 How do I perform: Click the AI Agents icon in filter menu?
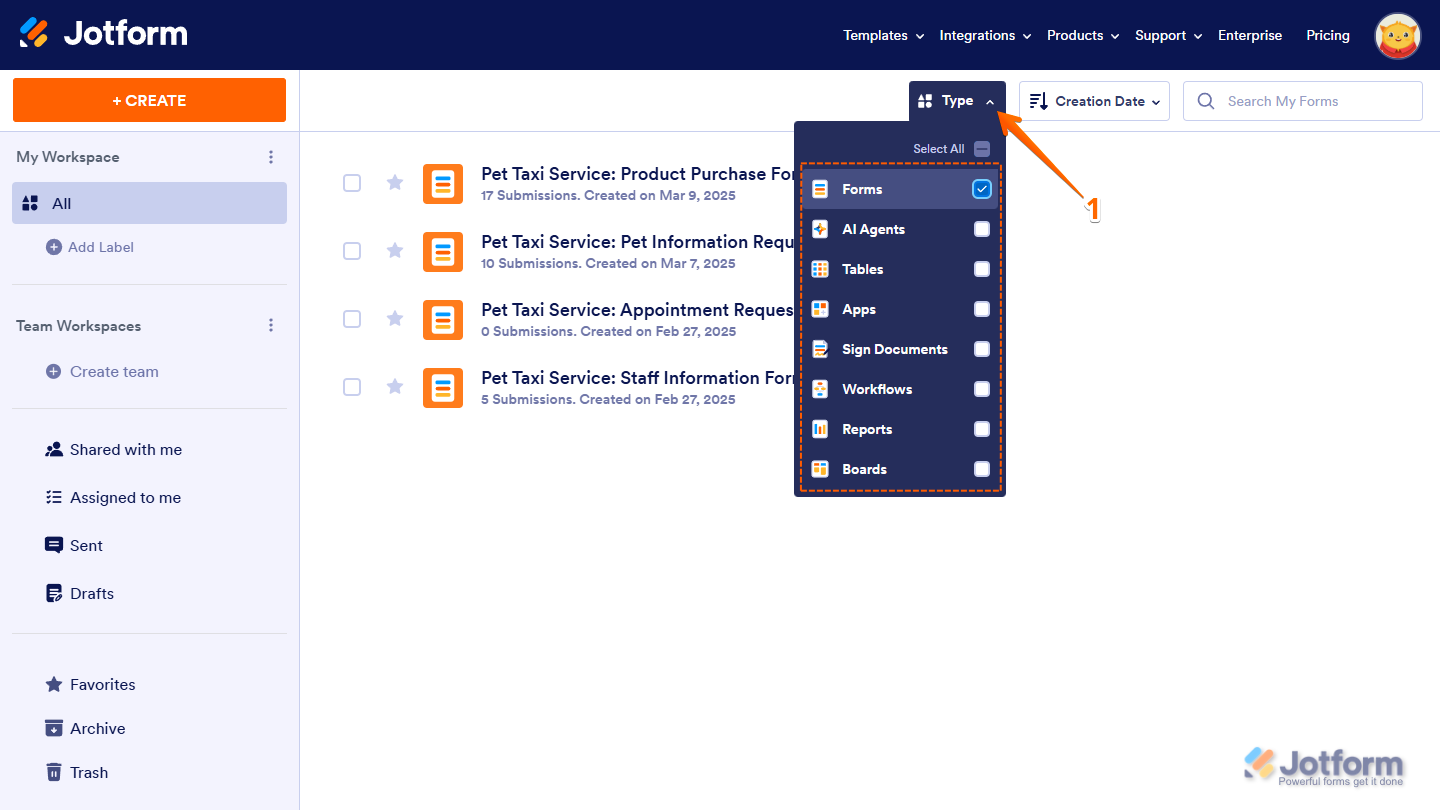click(820, 228)
